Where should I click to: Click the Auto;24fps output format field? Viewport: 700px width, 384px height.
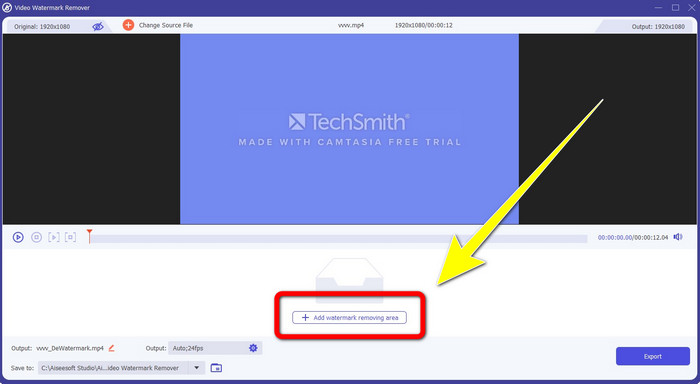point(215,348)
